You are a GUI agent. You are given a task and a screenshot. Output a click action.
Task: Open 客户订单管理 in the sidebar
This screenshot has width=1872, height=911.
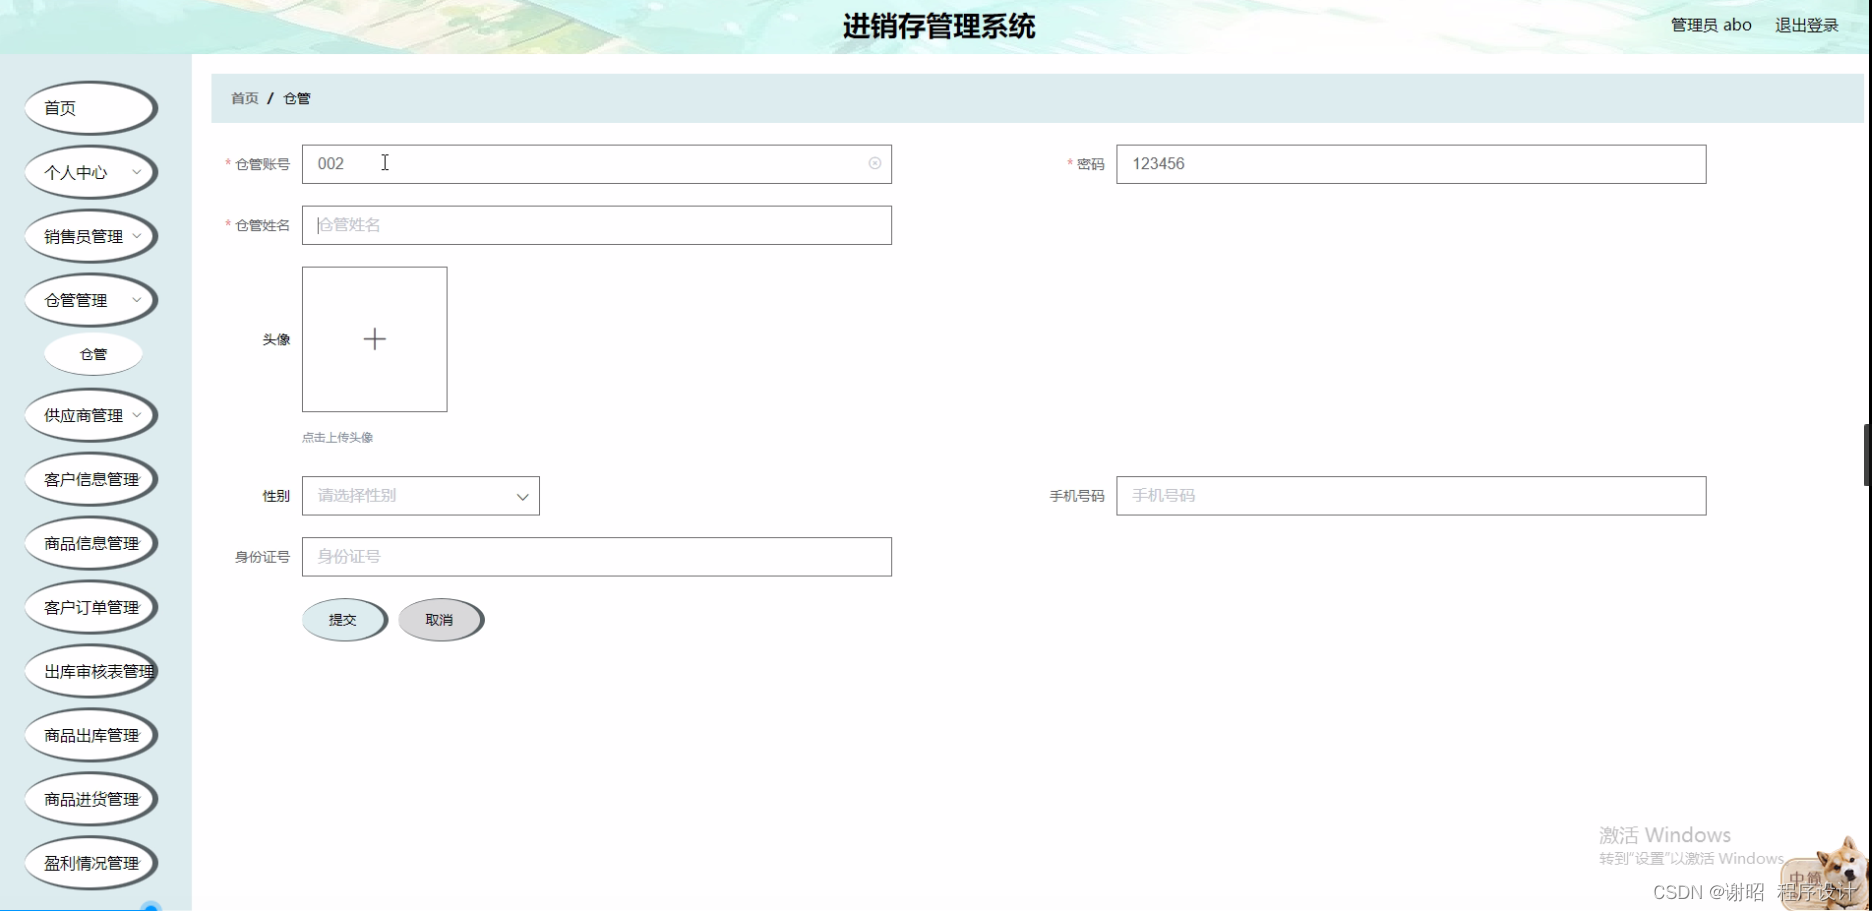click(x=91, y=607)
